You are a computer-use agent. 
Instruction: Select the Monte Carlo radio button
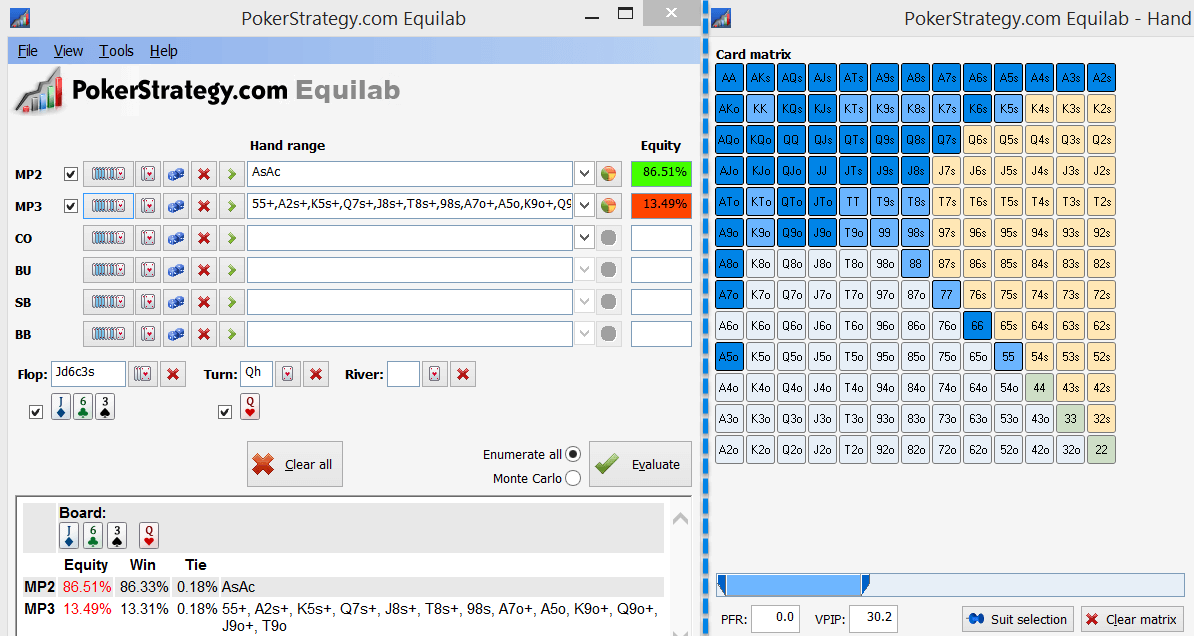coord(573,478)
